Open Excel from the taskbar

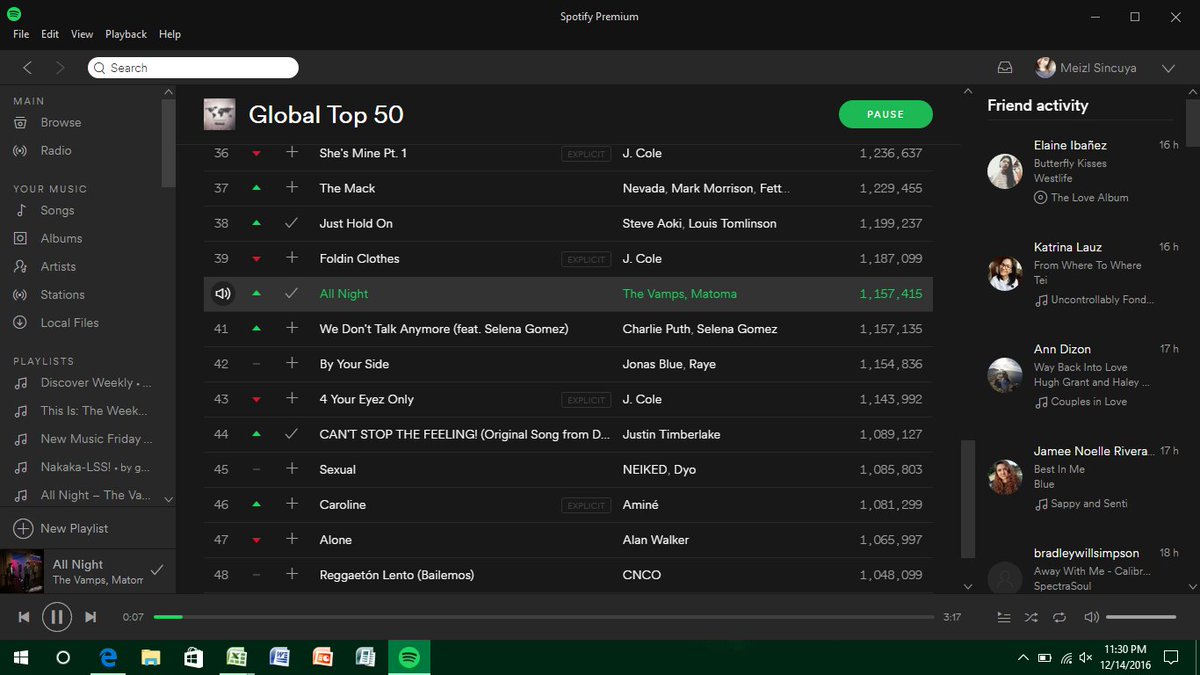[x=236, y=657]
